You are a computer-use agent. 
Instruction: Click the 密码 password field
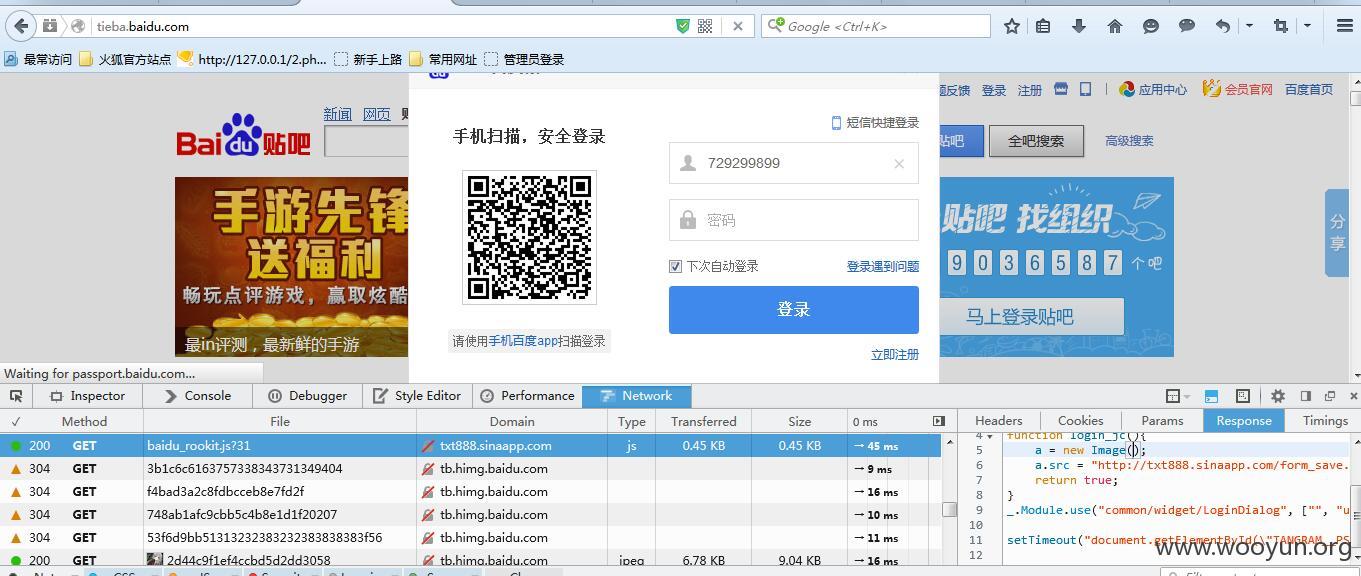794,220
